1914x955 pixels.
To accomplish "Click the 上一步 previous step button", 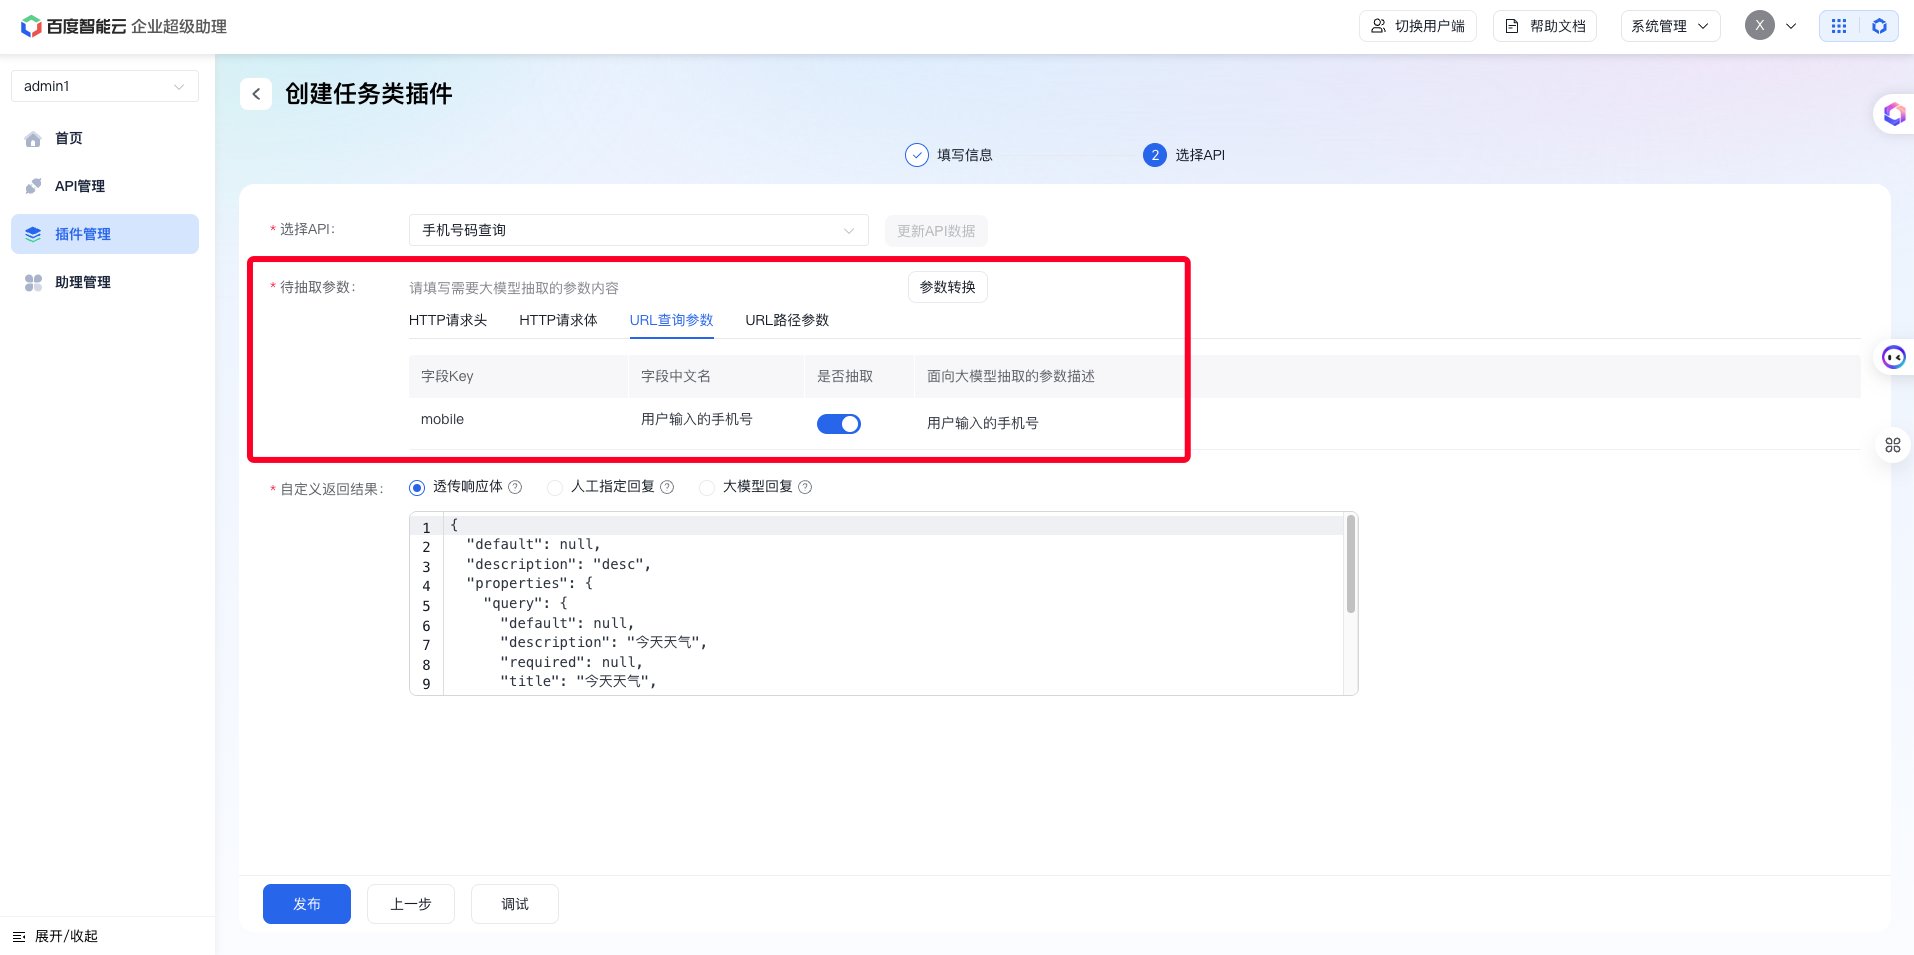I will 411,904.
